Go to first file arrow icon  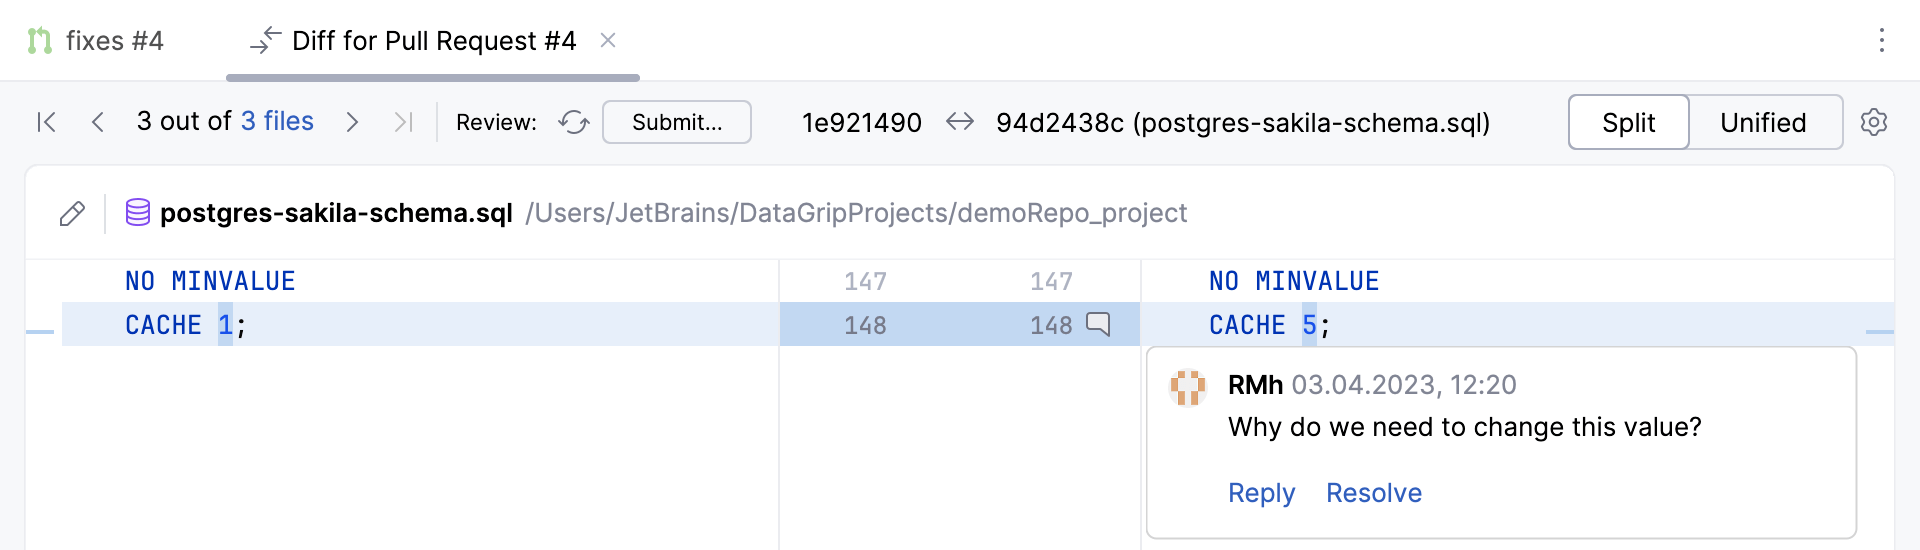point(46,122)
